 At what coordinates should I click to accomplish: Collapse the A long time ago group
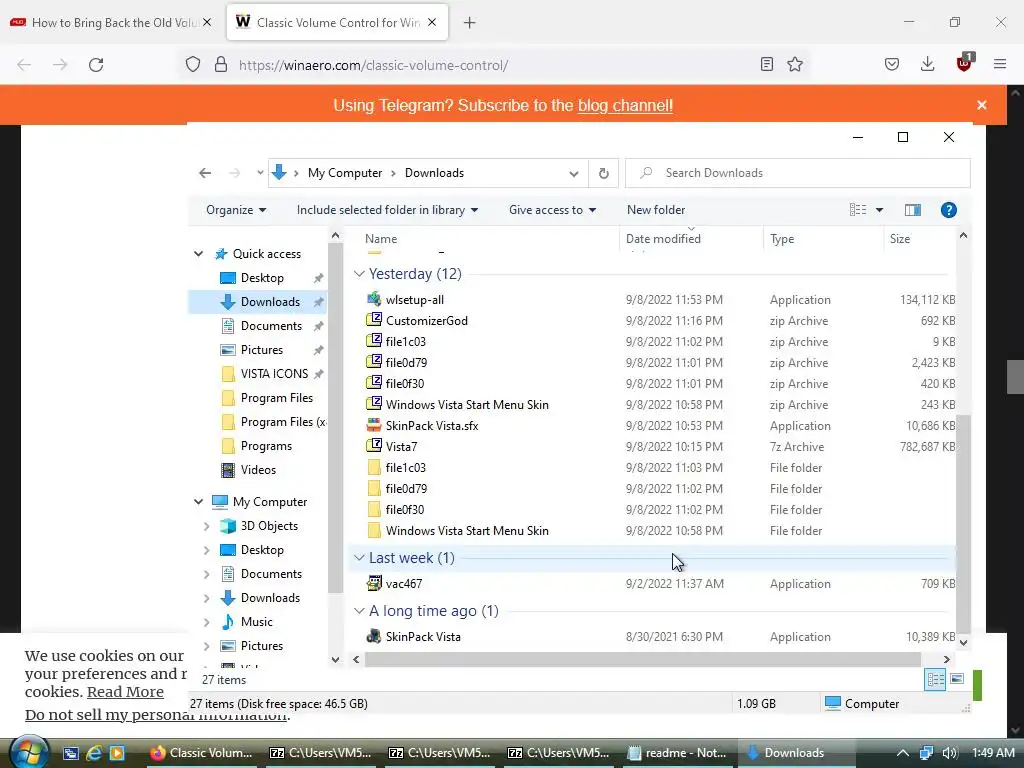359,611
